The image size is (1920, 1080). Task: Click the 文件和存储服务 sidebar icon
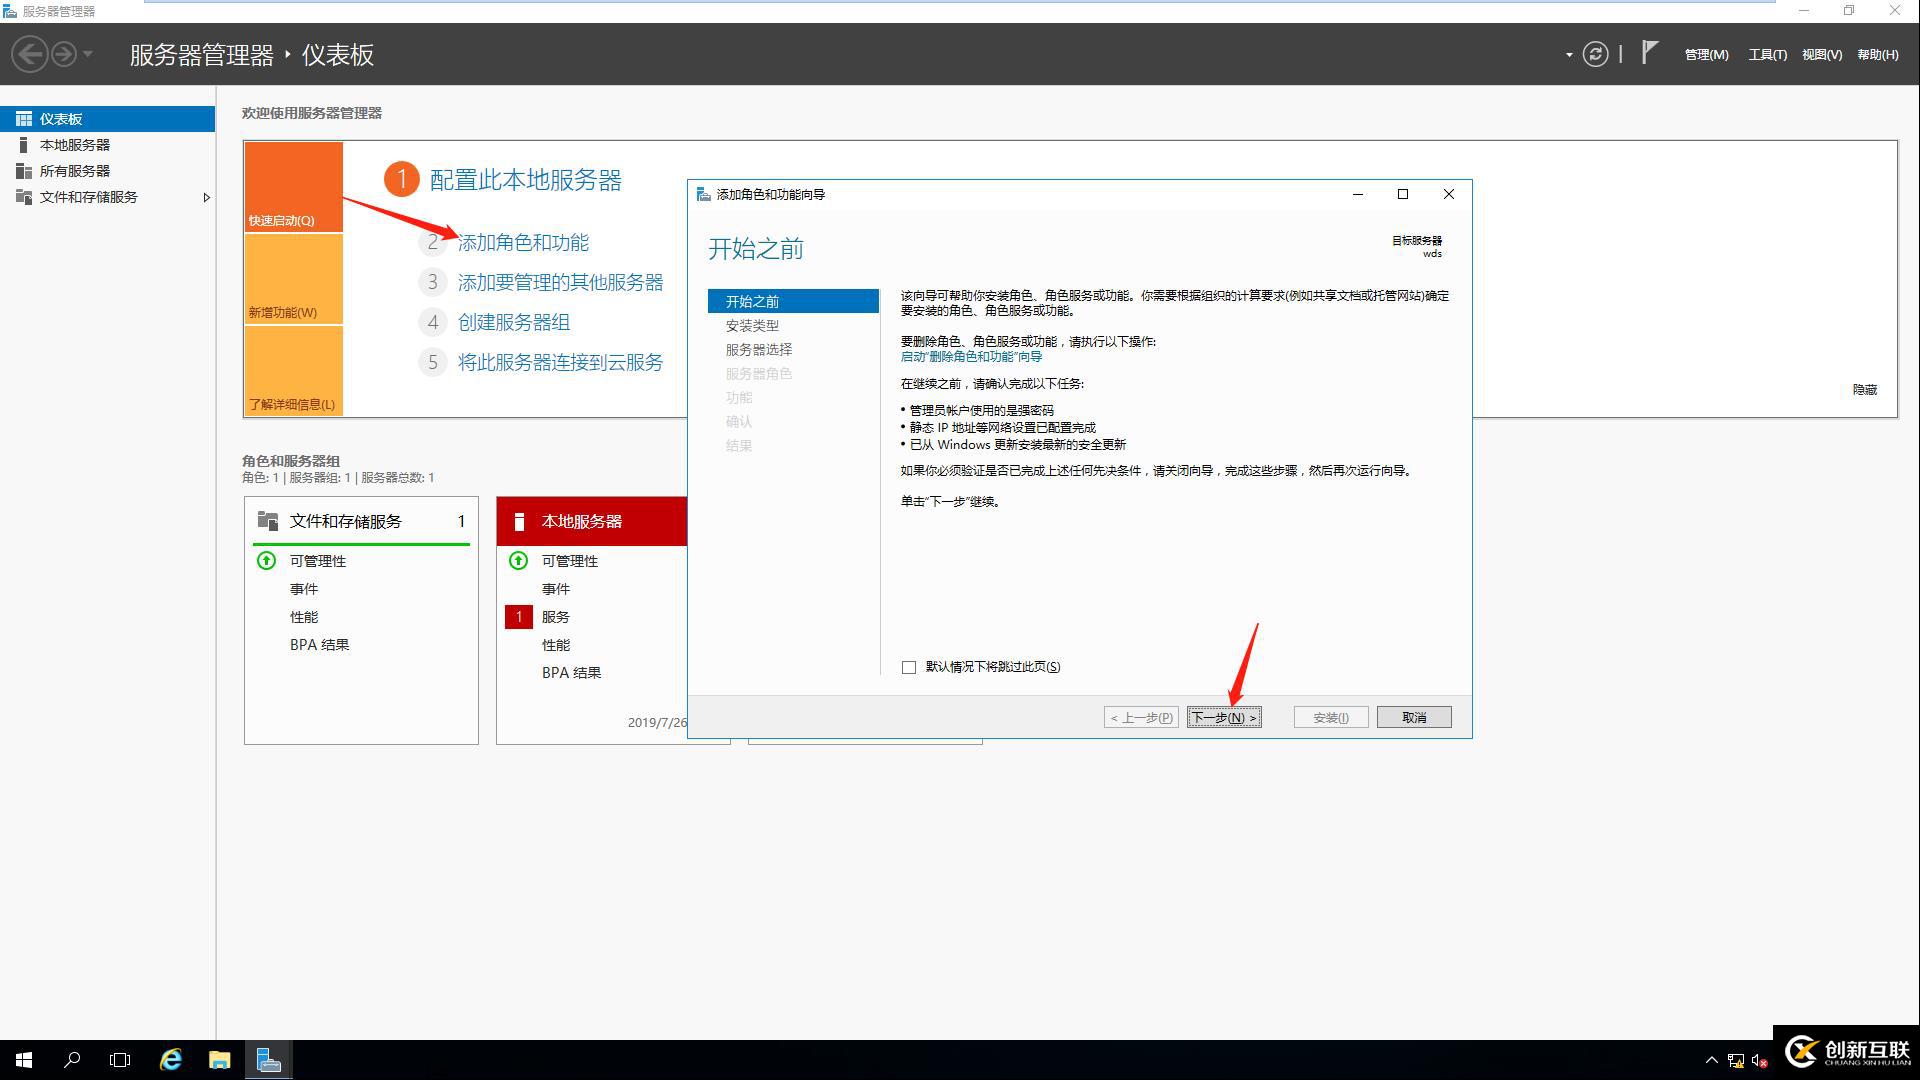pyautogui.click(x=24, y=197)
